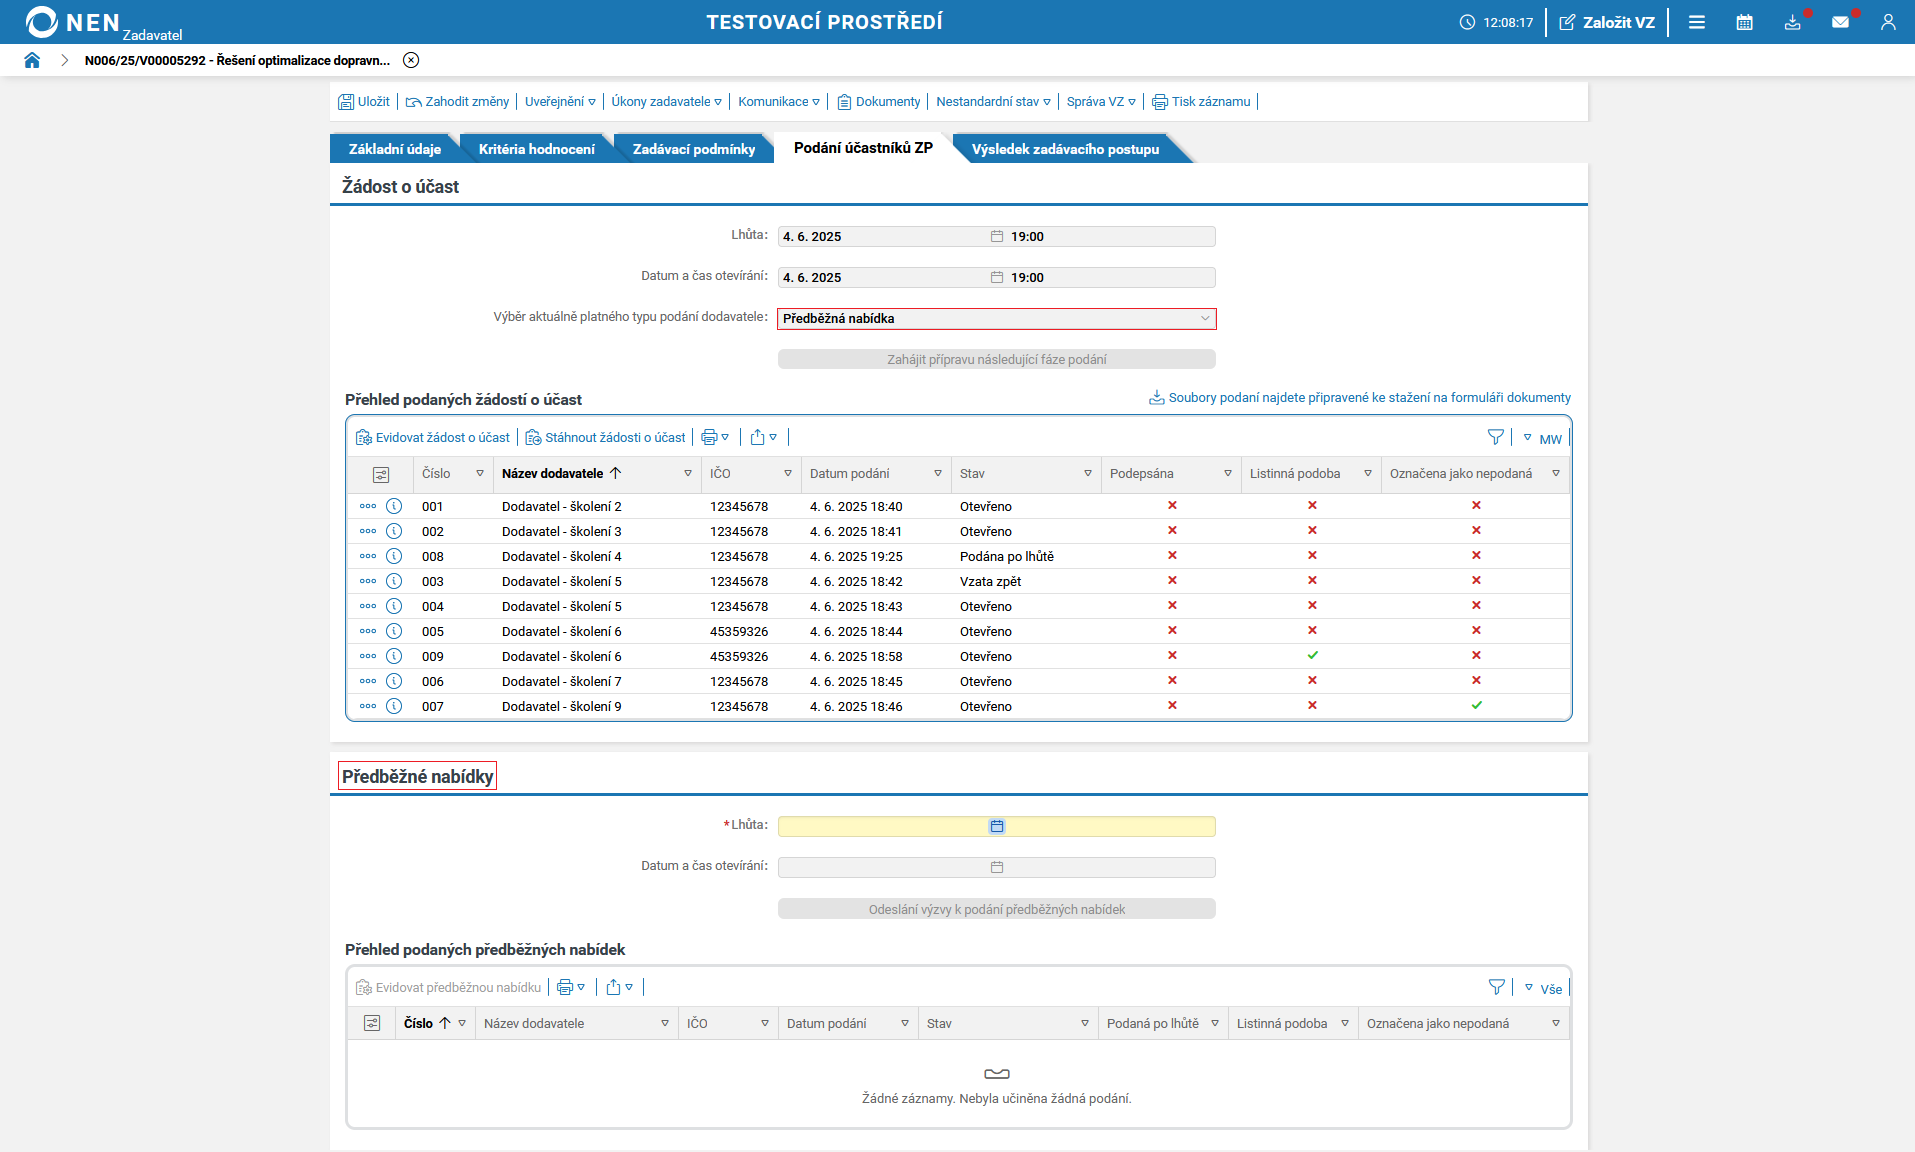Click Označena jako nepodaná mark for 005
Image resolution: width=1915 pixels, height=1152 pixels.
(x=1476, y=631)
